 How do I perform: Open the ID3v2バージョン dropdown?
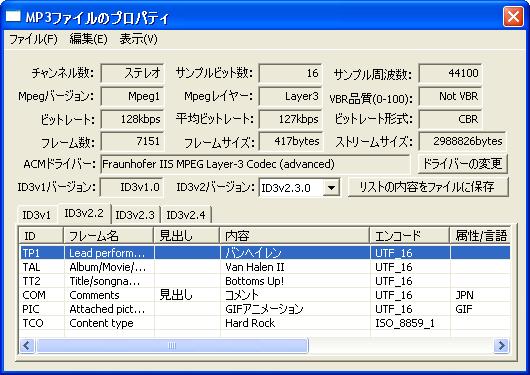click(331, 187)
